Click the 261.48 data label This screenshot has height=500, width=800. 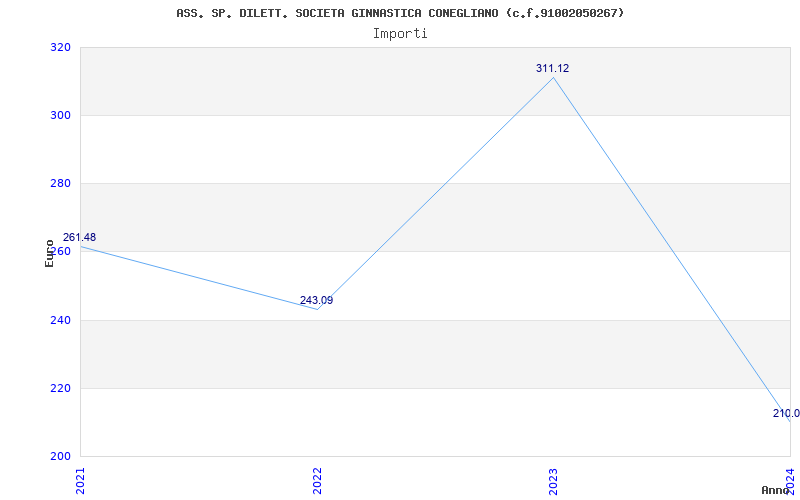tap(79, 237)
